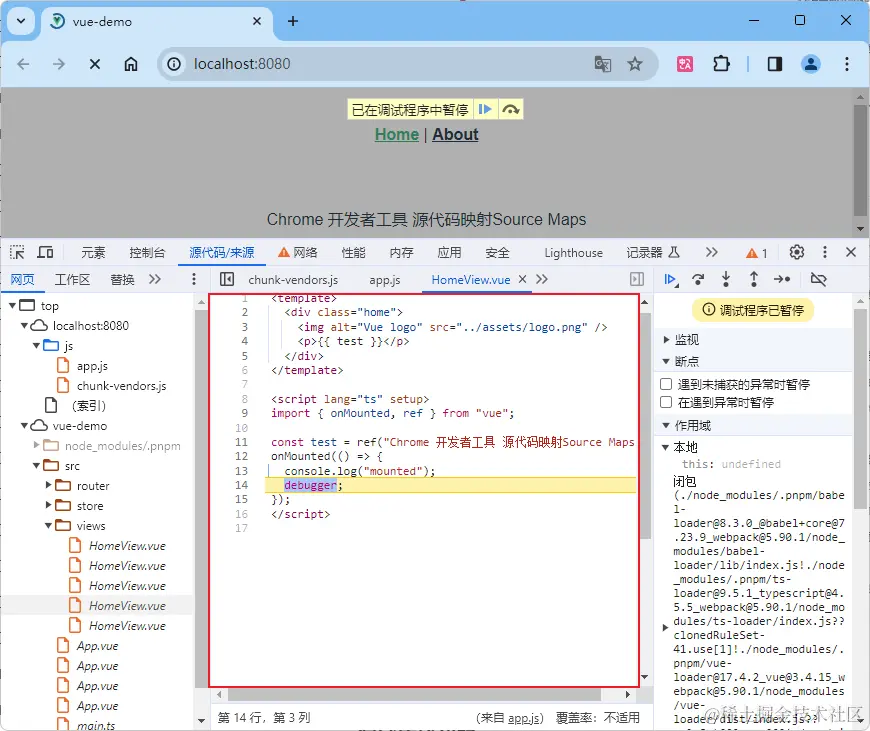Open the Lighthouse panel
This screenshot has height=731, width=870.
tap(573, 253)
